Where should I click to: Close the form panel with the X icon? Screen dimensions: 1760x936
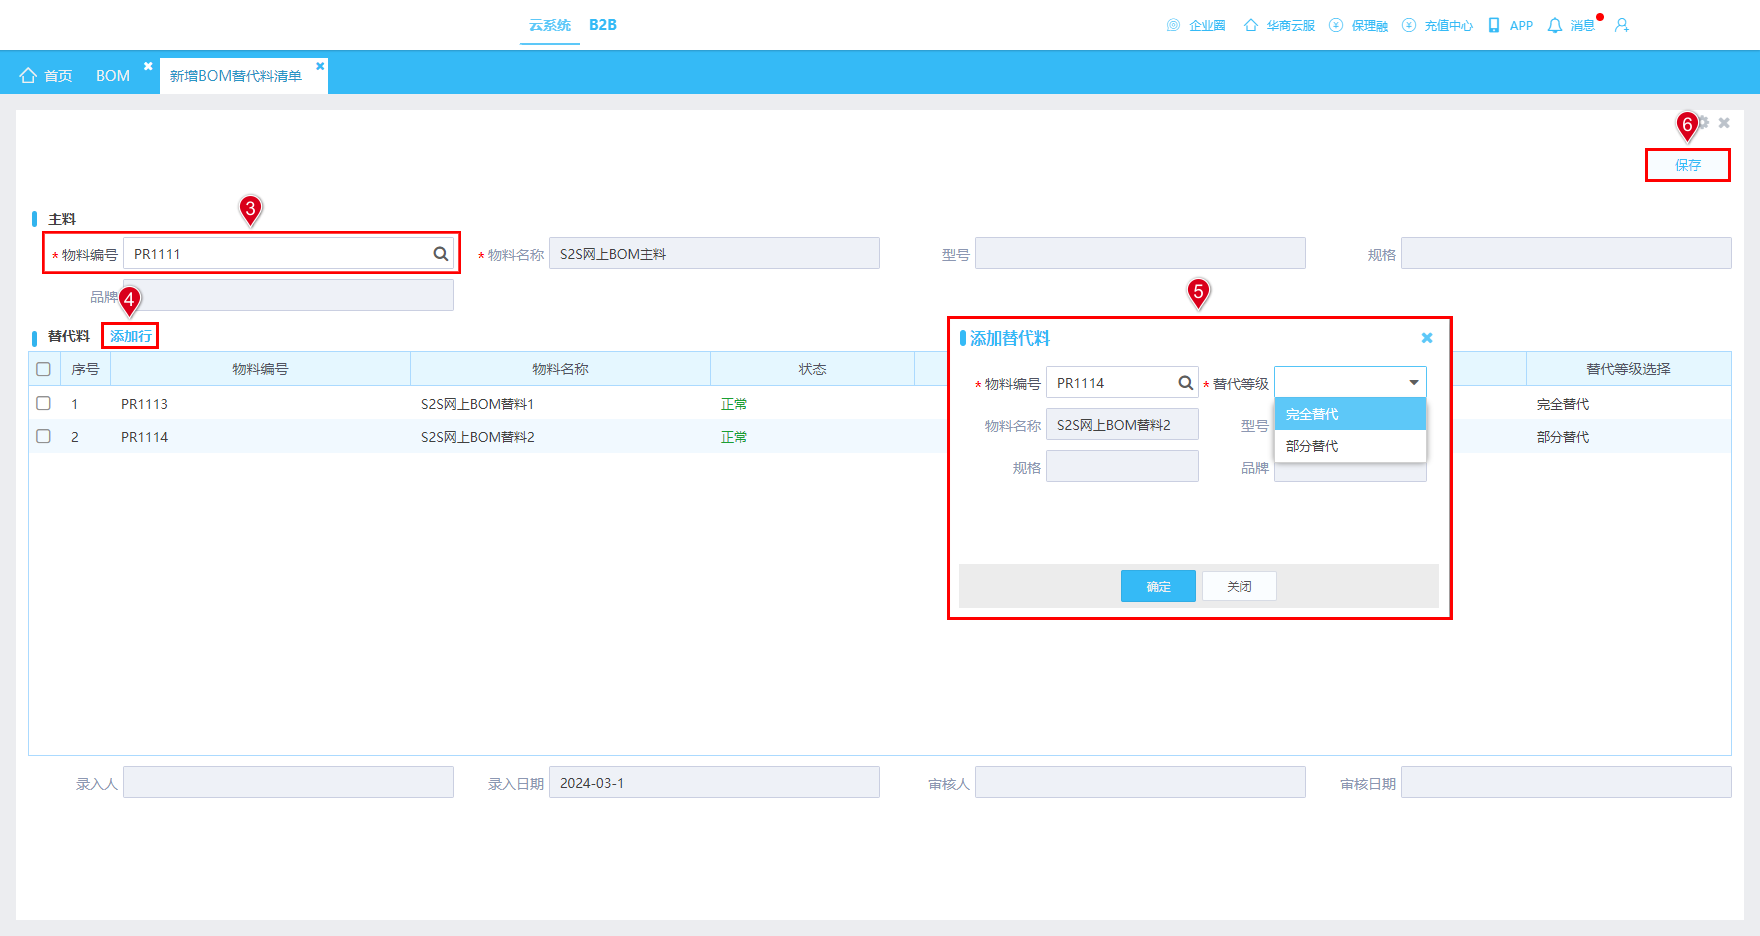[1724, 122]
